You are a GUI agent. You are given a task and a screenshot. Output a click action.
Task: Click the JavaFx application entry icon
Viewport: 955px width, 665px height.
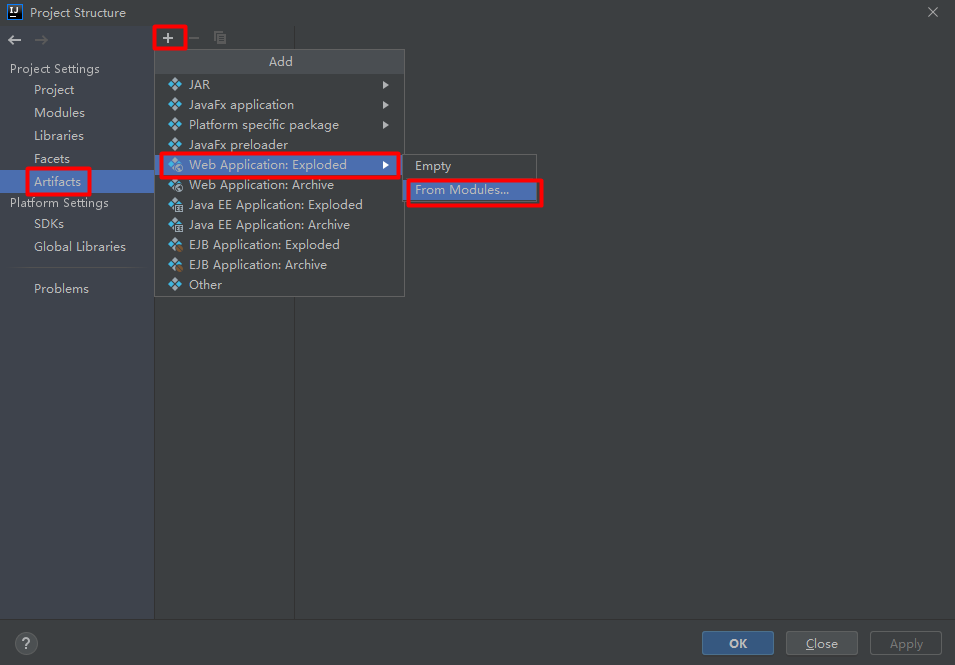175,104
